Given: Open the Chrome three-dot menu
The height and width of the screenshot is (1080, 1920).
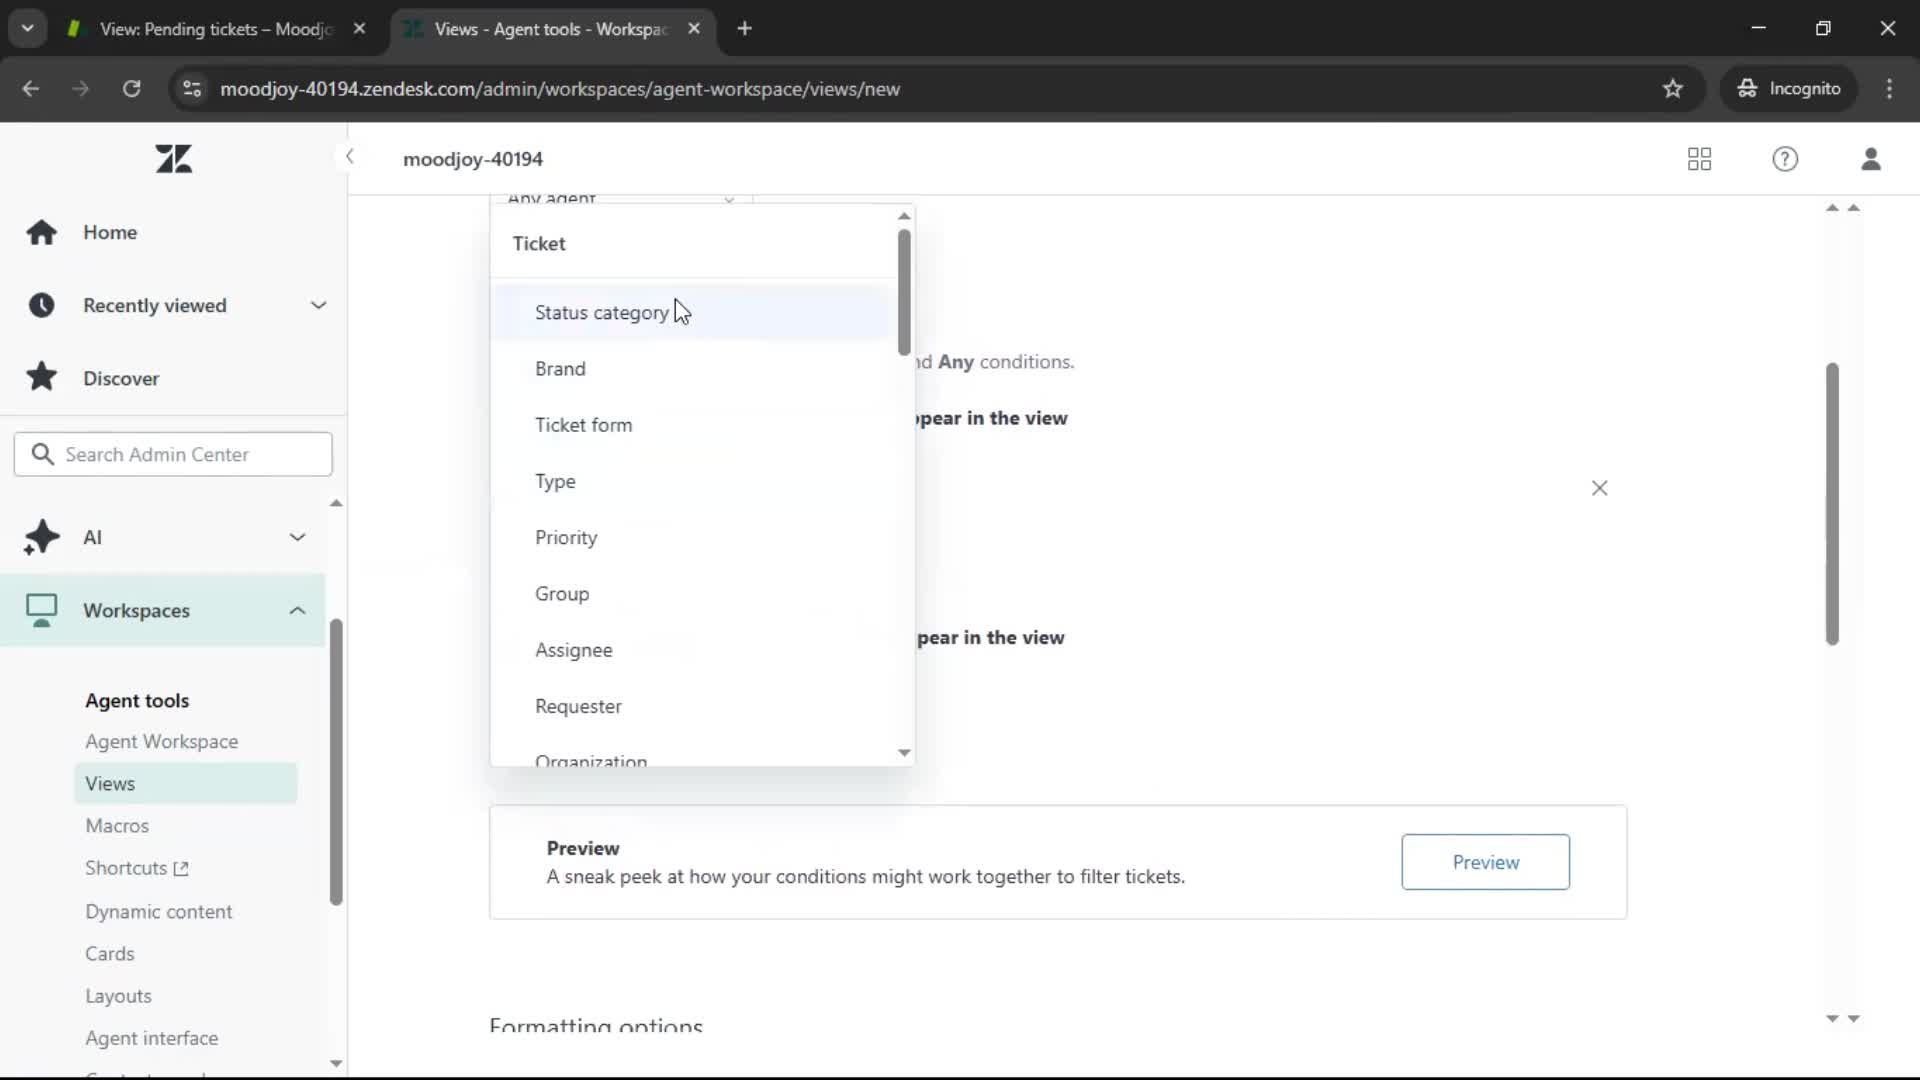Looking at the screenshot, I should (x=1889, y=89).
